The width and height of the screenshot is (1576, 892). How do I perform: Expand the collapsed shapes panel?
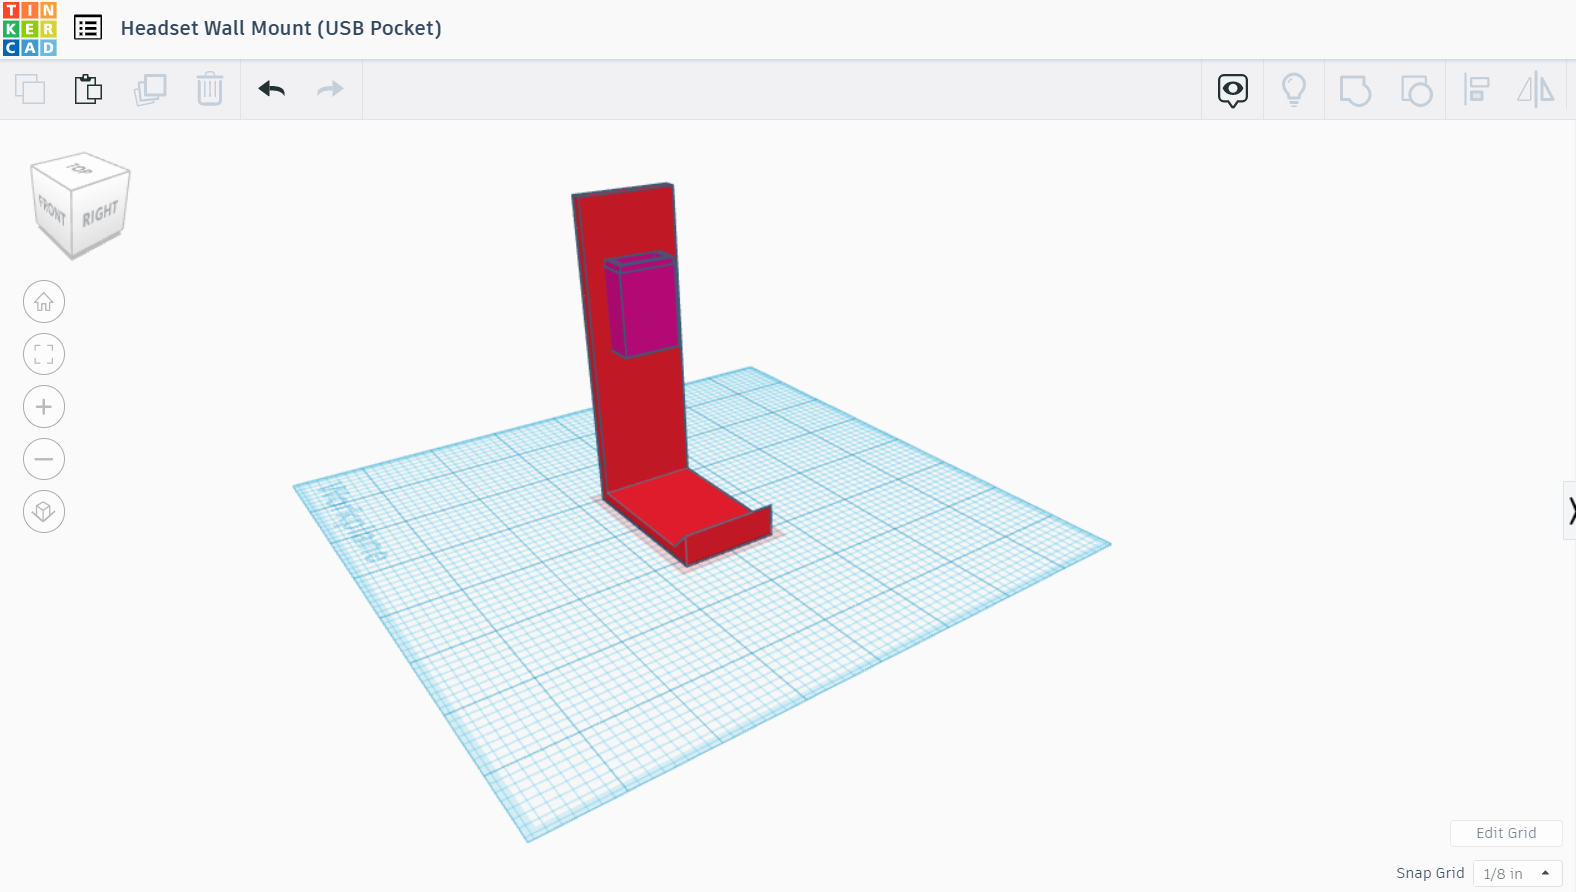tap(1570, 511)
